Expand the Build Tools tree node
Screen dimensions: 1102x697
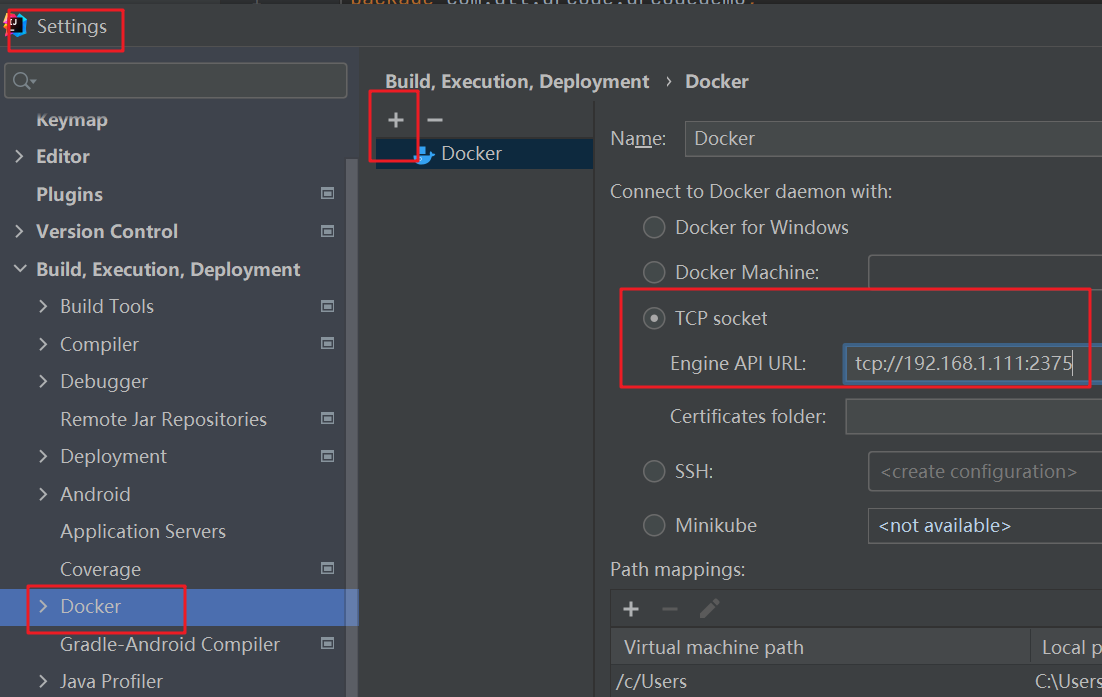43,306
